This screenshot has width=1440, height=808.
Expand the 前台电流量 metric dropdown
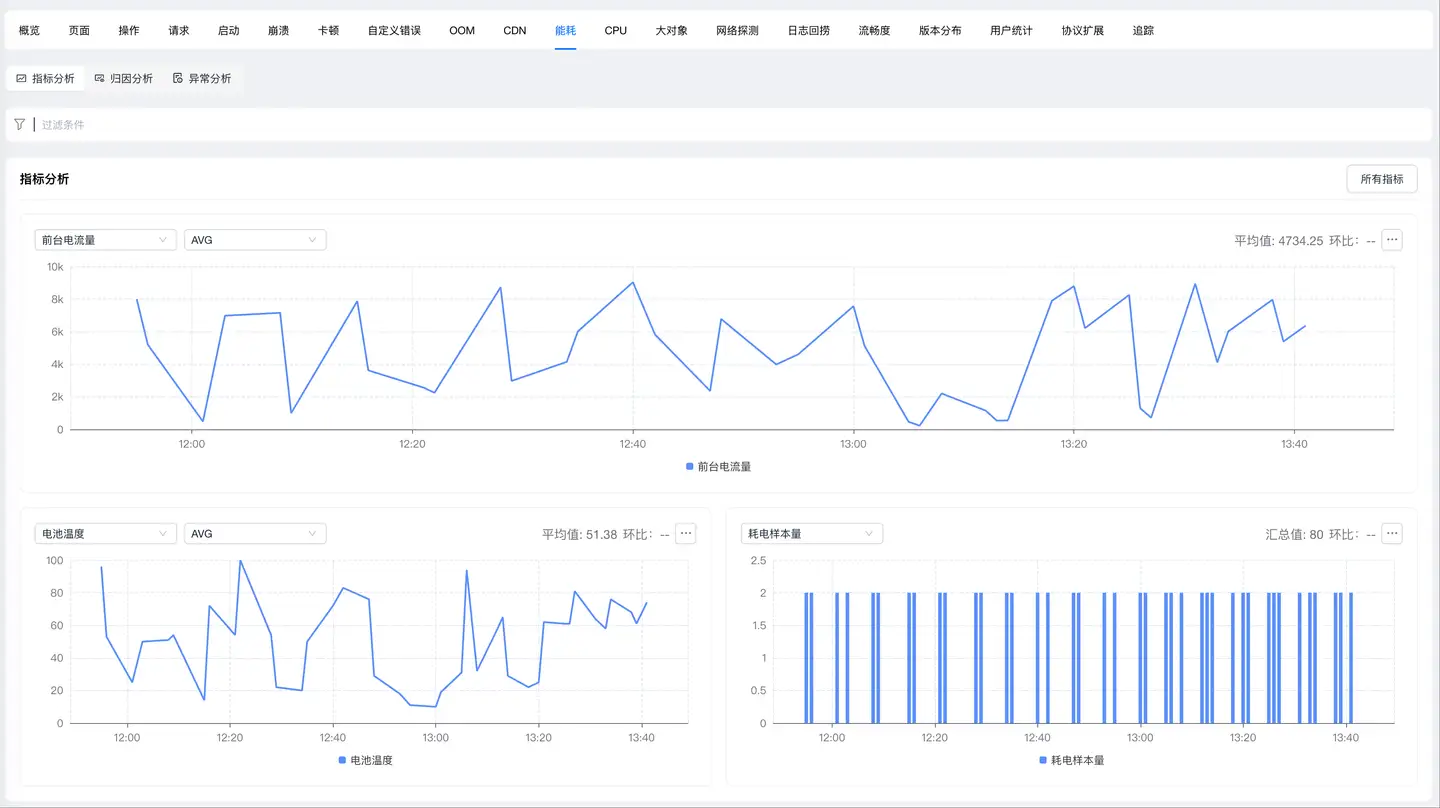click(x=105, y=240)
